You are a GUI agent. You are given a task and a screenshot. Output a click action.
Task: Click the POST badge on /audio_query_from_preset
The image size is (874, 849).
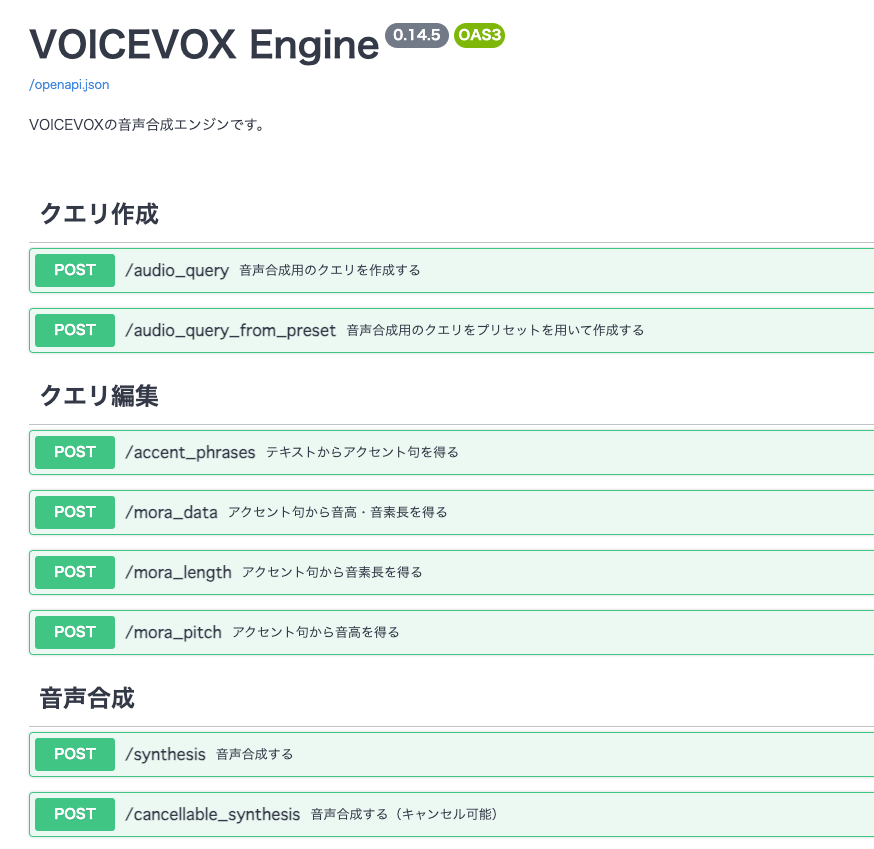(74, 330)
